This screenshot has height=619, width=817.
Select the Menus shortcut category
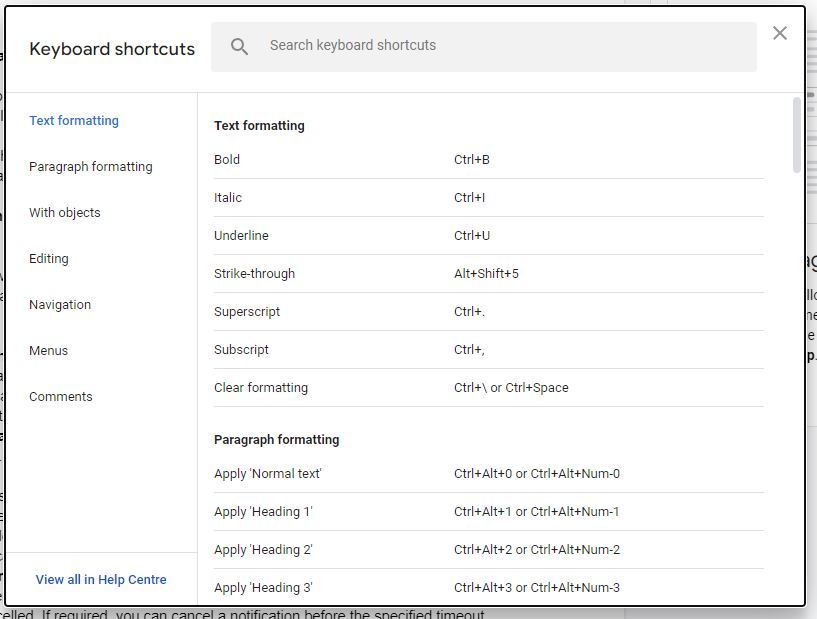(x=48, y=350)
